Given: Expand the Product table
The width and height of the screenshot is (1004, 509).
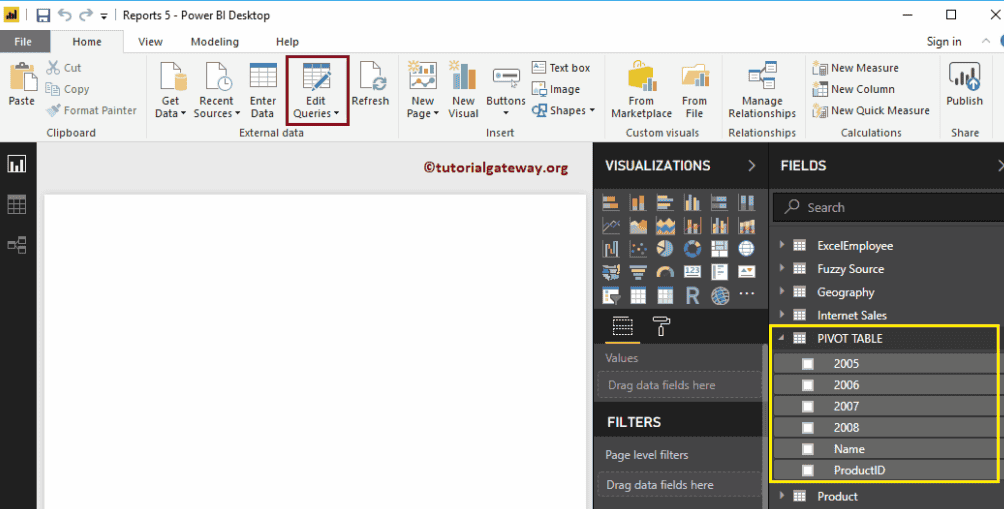Looking at the screenshot, I should (782, 496).
